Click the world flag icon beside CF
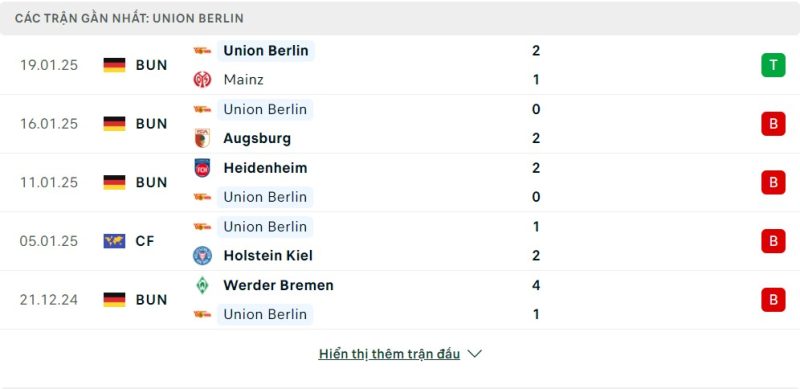Viewport: 800px width, 389px height. click(114, 241)
